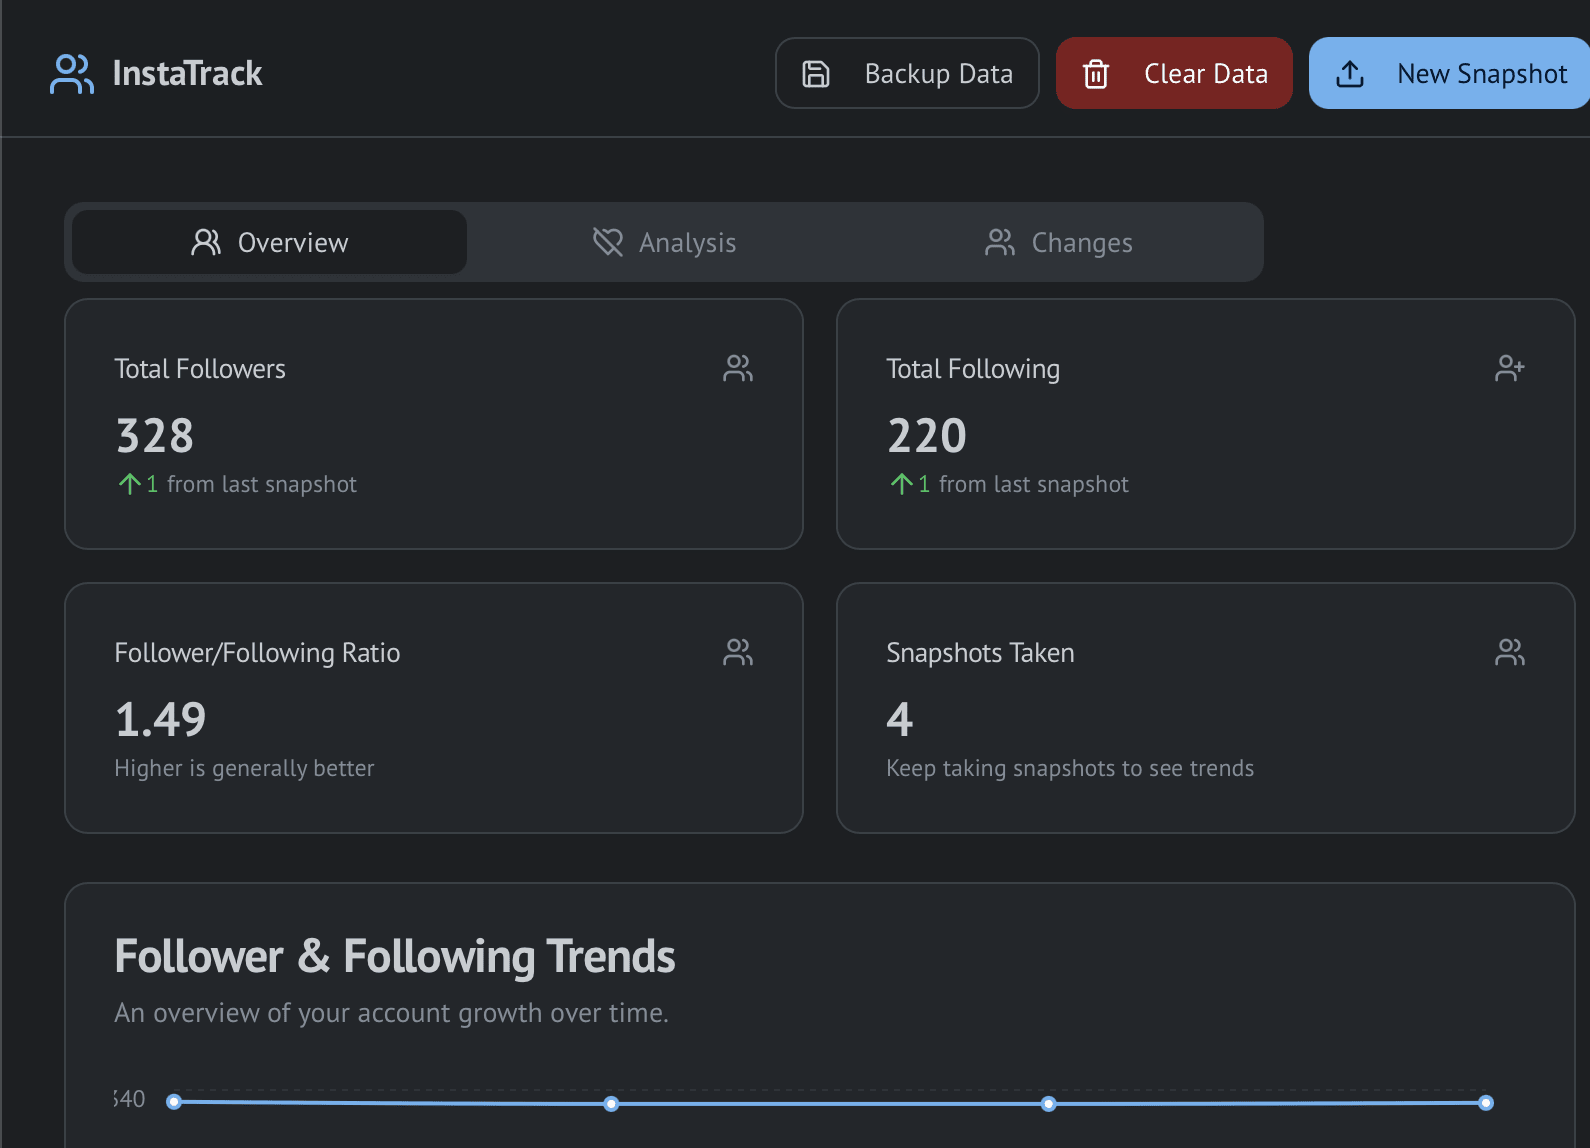The width and height of the screenshot is (1590, 1148).
Task: Click the floppy disk icon in Backup Data
Action: [x=816, y=74]
